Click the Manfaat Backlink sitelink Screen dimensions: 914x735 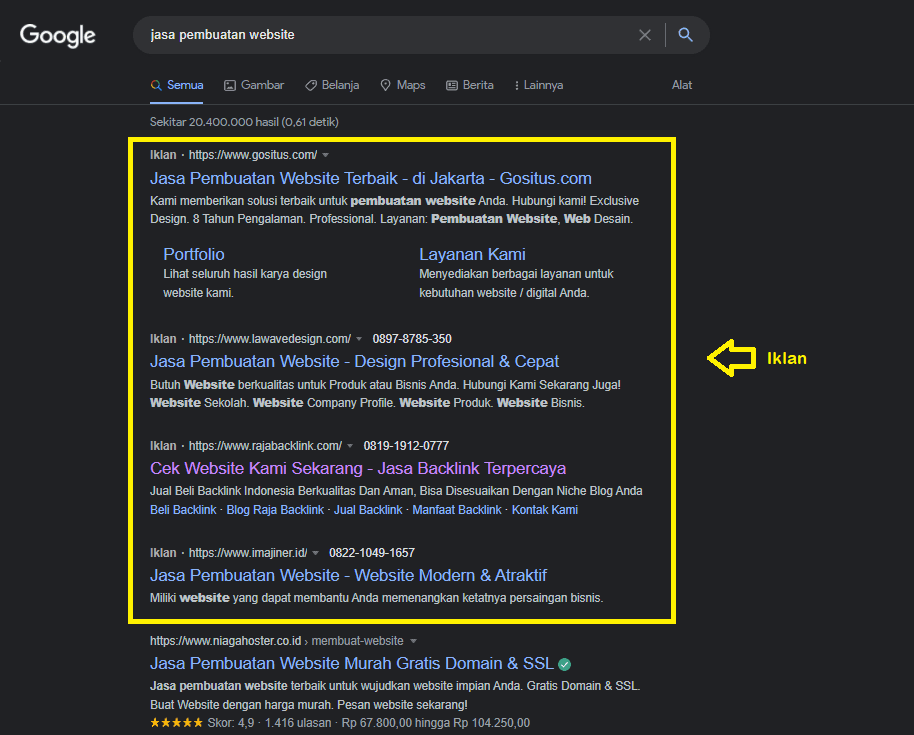(x=457, y=510)
